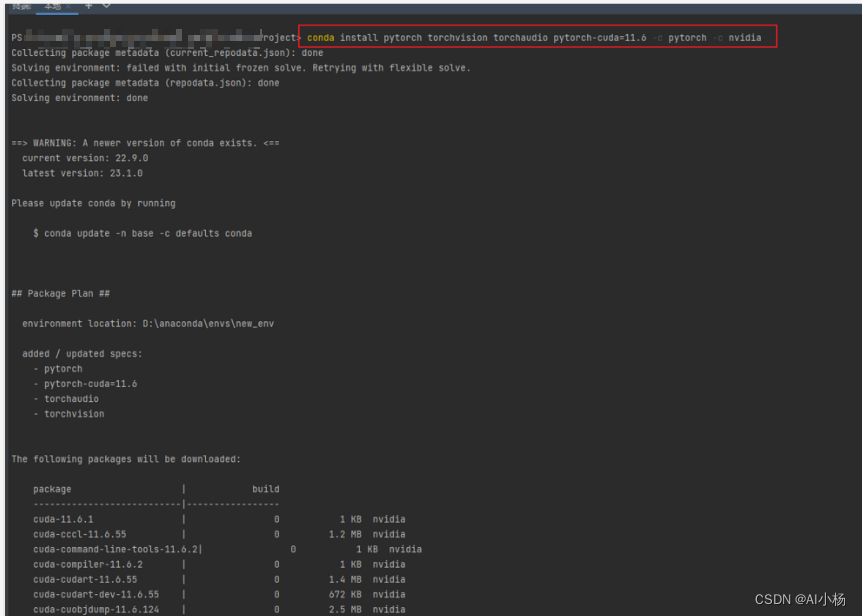Screen dimensions: 862x616
Task: Close the 本地 terminal tab
Action: click(68, 6)
